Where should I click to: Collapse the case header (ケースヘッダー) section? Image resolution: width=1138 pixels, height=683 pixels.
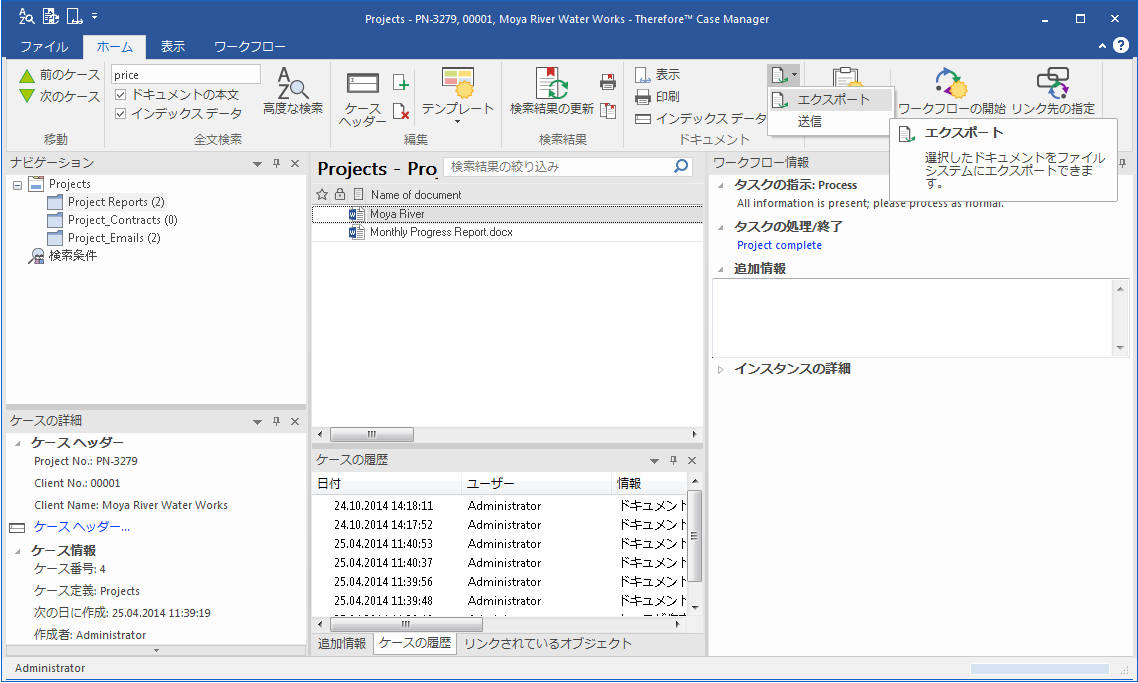coord(18,443)
